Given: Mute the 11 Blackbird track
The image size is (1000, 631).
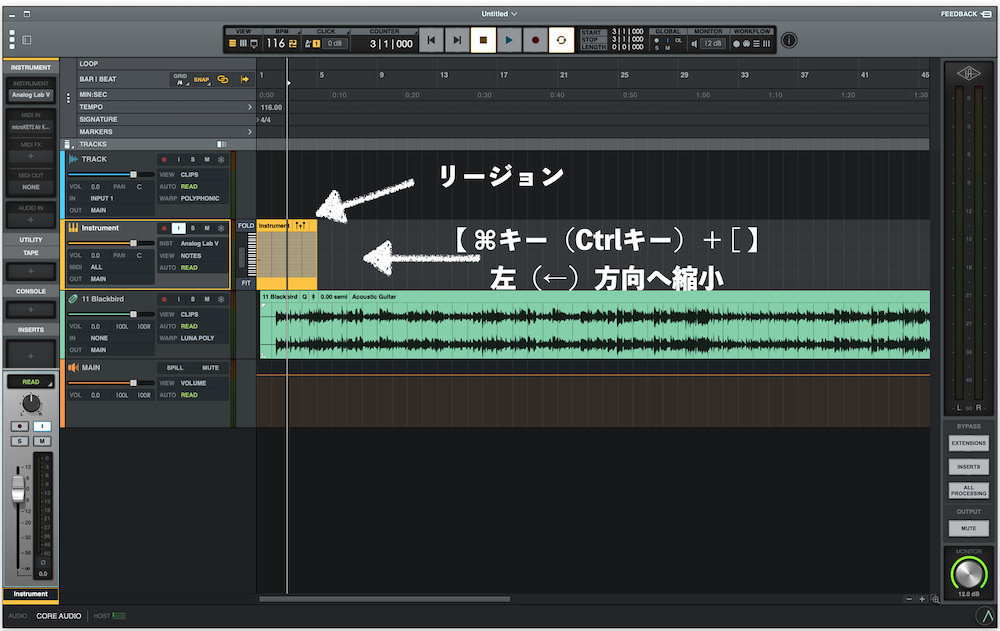Looking at the screenshot, I should click(207, 299).
